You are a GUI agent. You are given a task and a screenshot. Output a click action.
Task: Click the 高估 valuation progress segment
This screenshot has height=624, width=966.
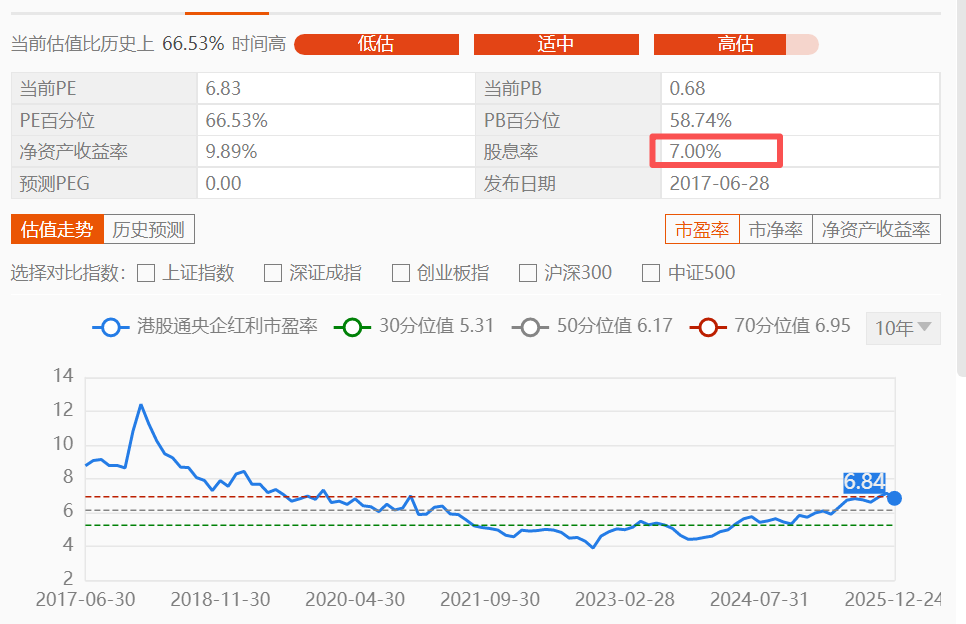735,44
